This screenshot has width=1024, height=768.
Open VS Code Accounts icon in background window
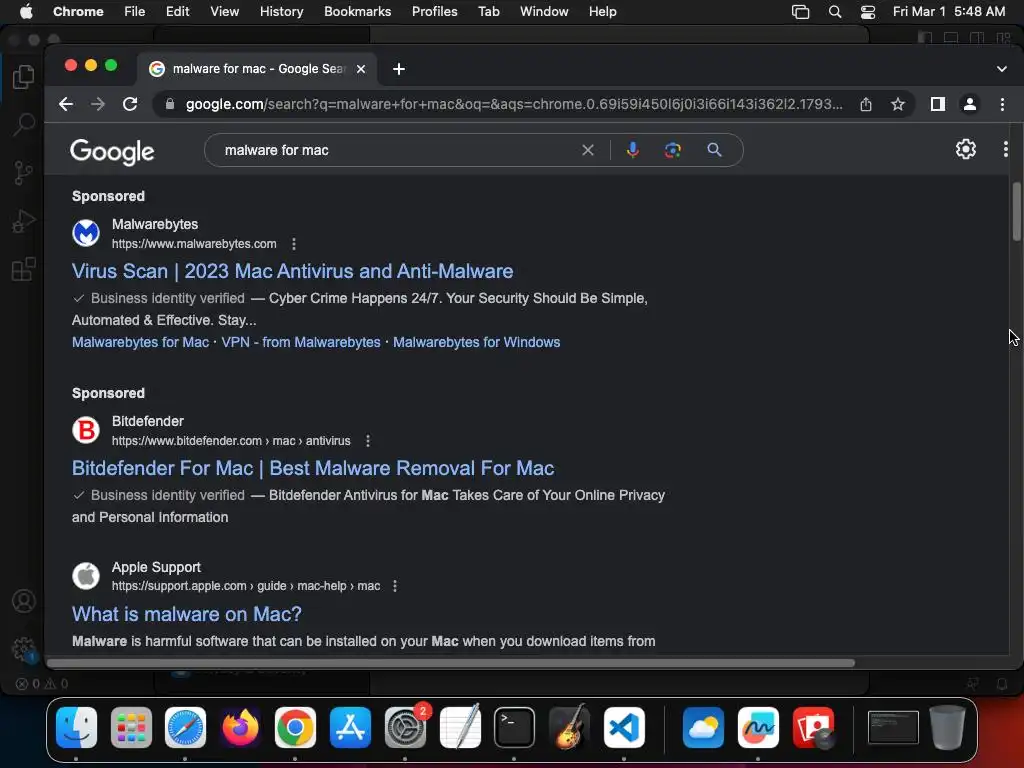(x=24, y=601)
